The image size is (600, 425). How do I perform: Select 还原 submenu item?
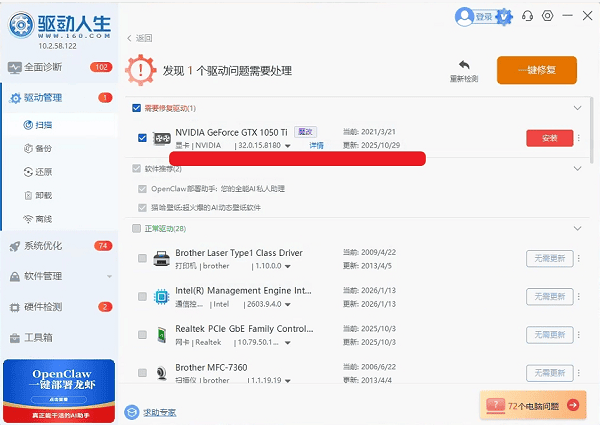click(59, 172)
